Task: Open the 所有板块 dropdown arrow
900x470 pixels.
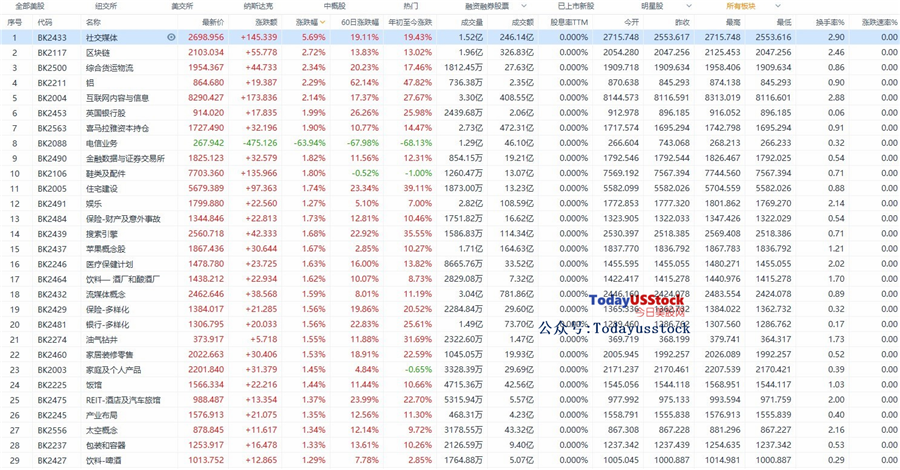Action: (778, 6)
